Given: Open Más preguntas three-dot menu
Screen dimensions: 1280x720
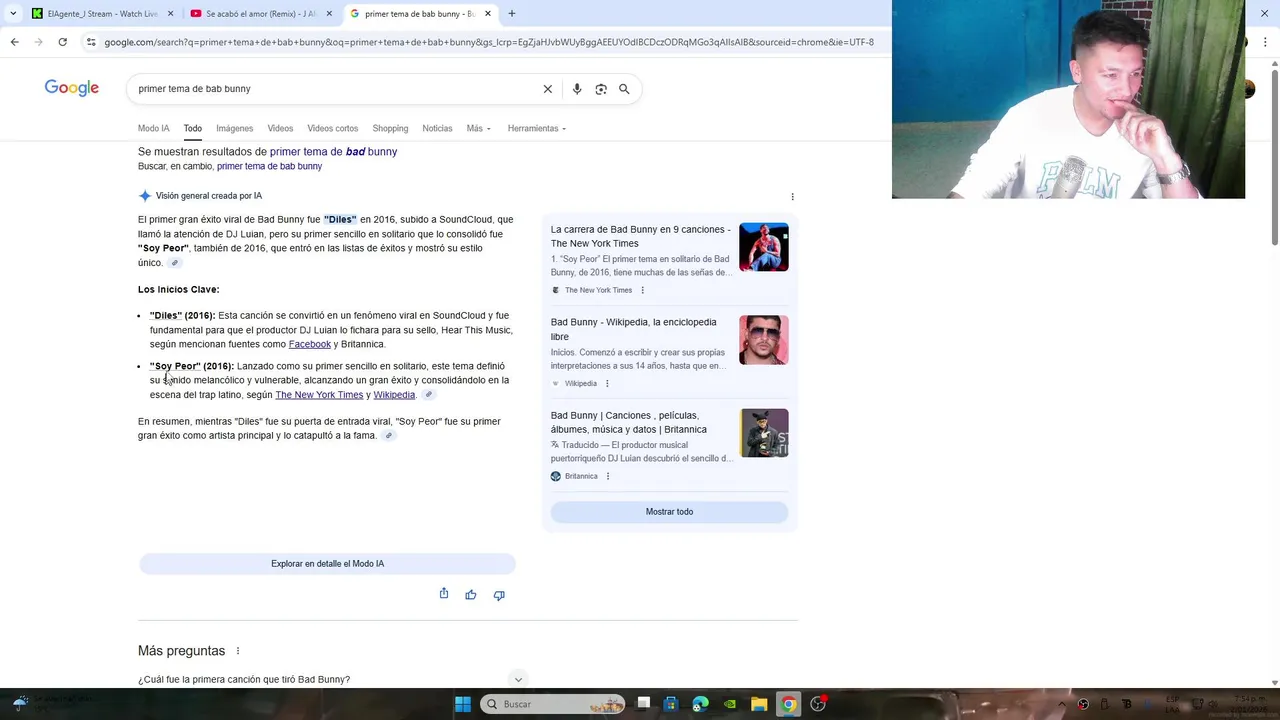Looking at the screenshot, I should click(238, 651).
